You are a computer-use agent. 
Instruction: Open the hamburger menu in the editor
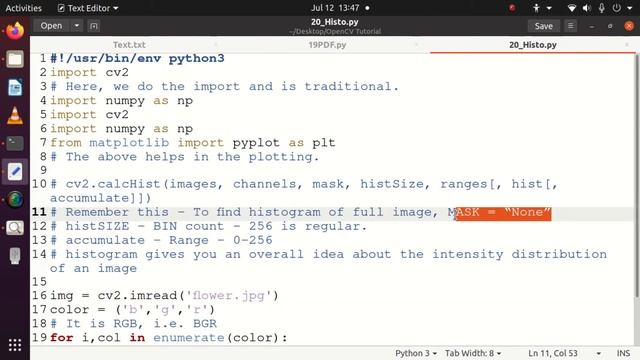pyautogui.click(x=570, y=26)
